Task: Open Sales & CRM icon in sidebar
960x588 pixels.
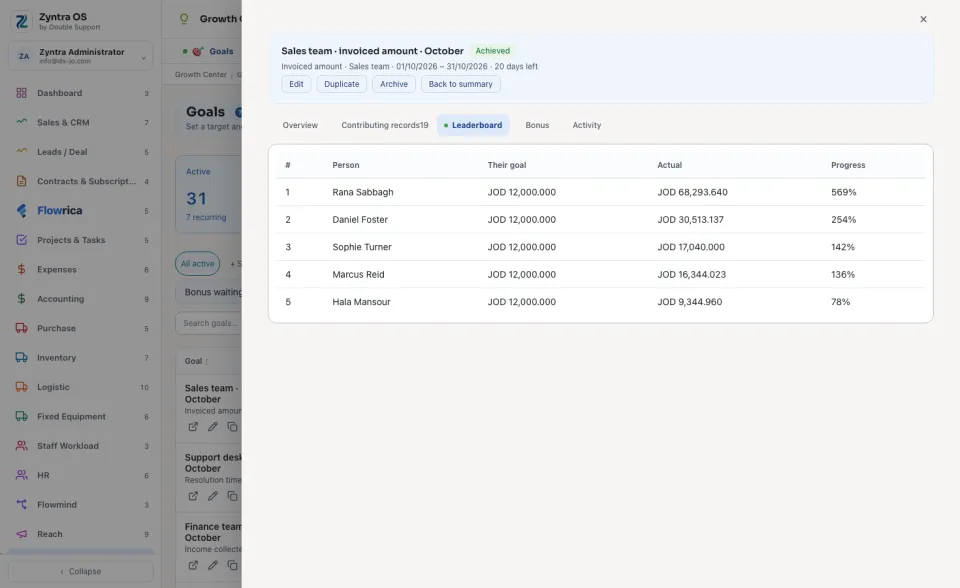Action: 21,122
